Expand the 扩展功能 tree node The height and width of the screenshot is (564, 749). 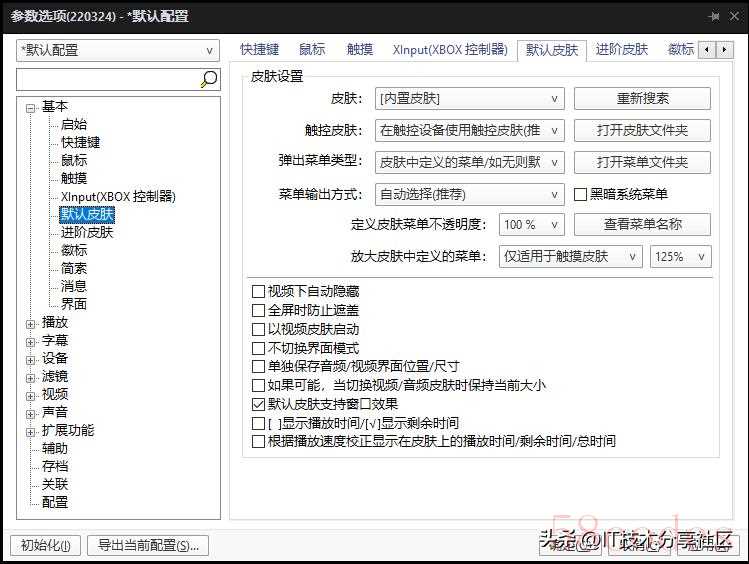31,432
